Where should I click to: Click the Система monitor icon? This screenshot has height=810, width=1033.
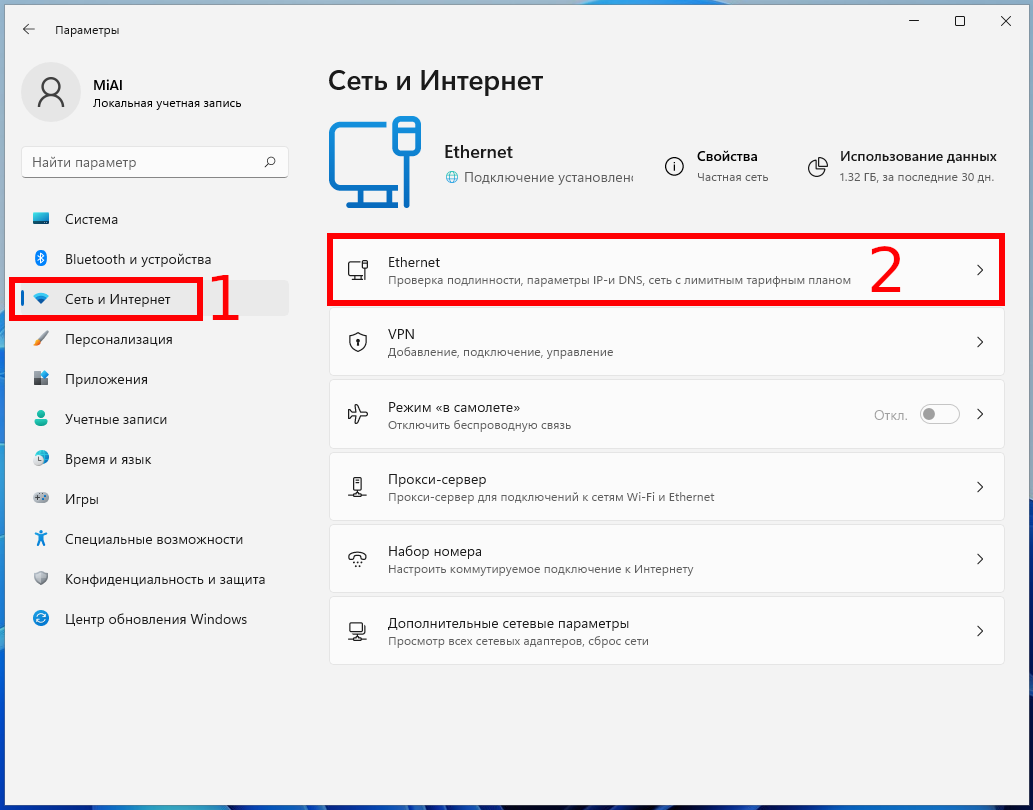click(41, 219)
